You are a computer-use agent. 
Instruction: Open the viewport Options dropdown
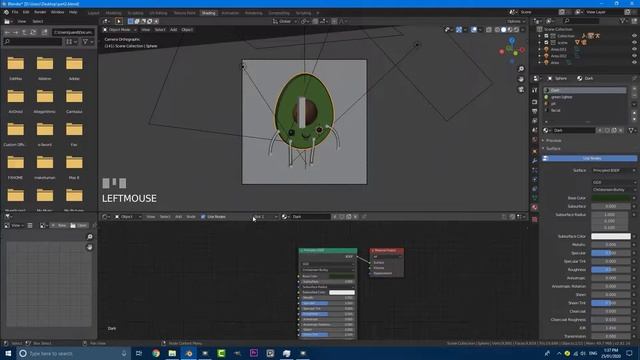pyautogui.click(x=516, y=21)
